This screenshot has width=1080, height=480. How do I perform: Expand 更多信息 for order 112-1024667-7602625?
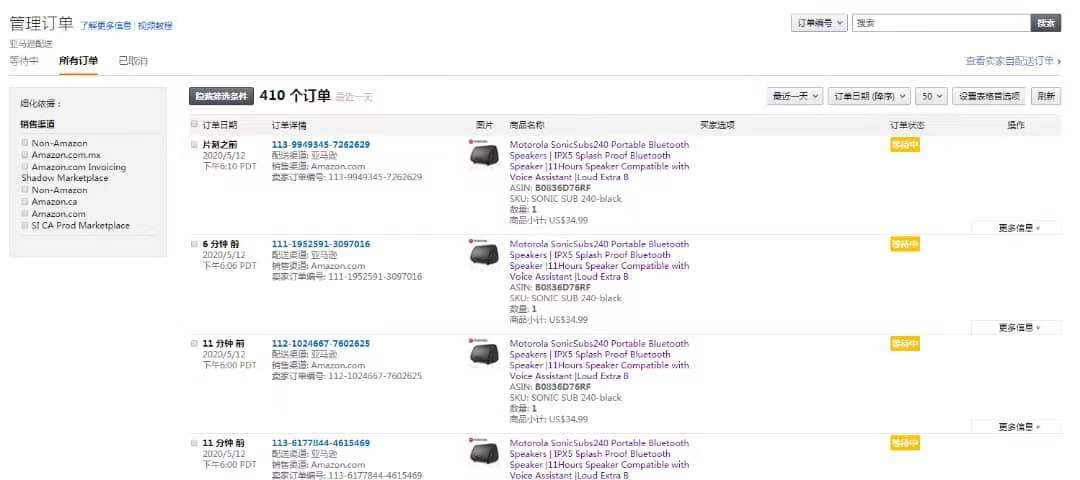coord(1019,426)
